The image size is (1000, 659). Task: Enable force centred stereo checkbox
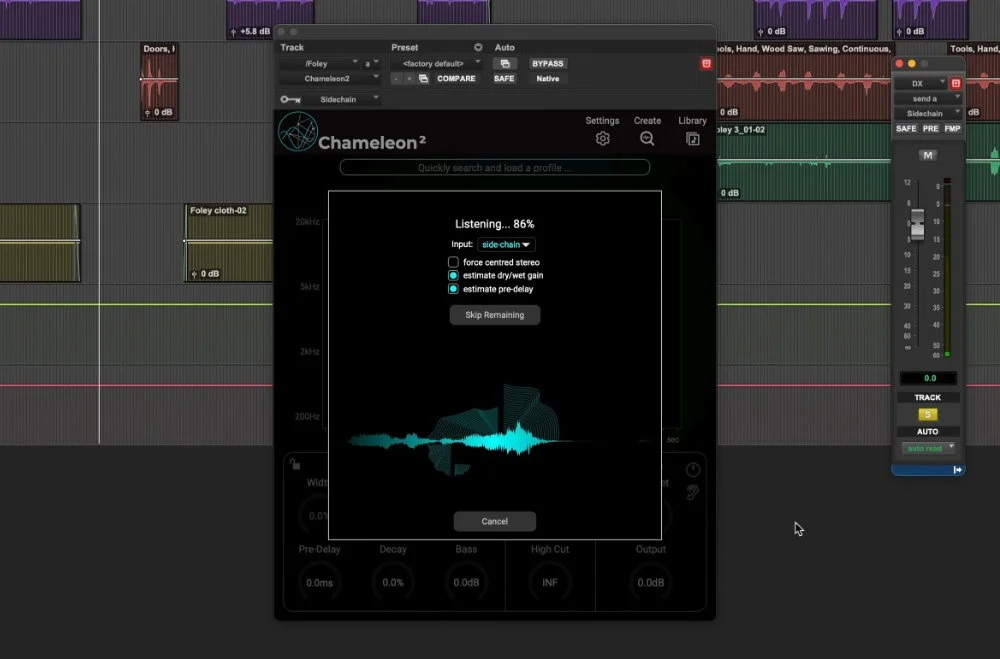coord(453,262)
